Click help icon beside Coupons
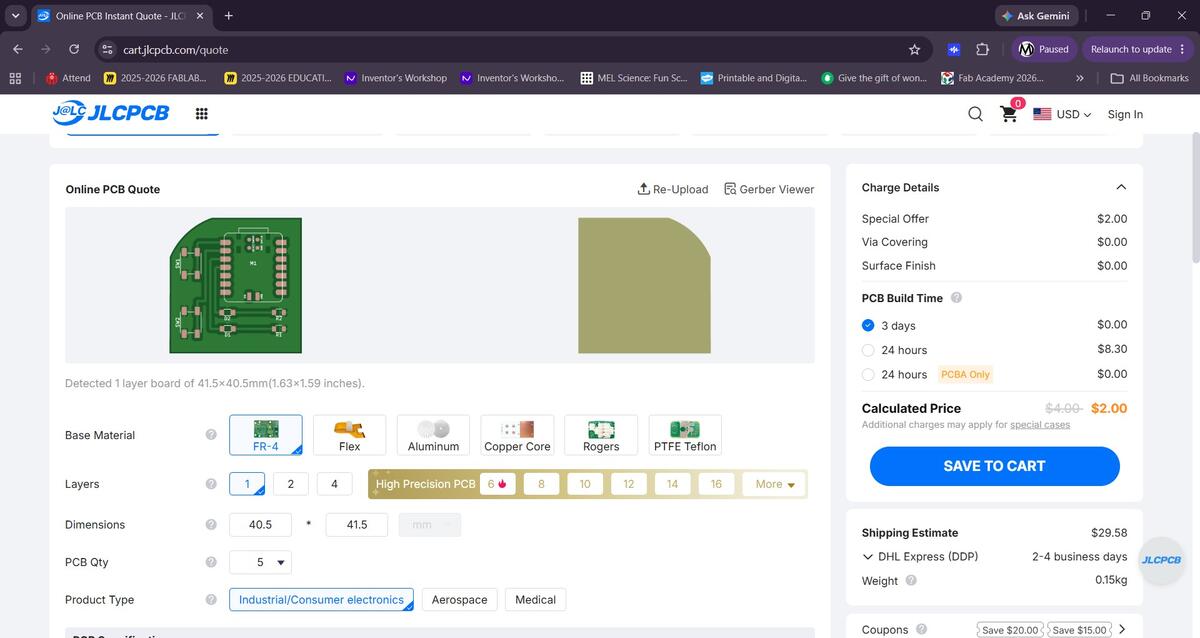Screen dimensions: 1200x638 [921, 629]
